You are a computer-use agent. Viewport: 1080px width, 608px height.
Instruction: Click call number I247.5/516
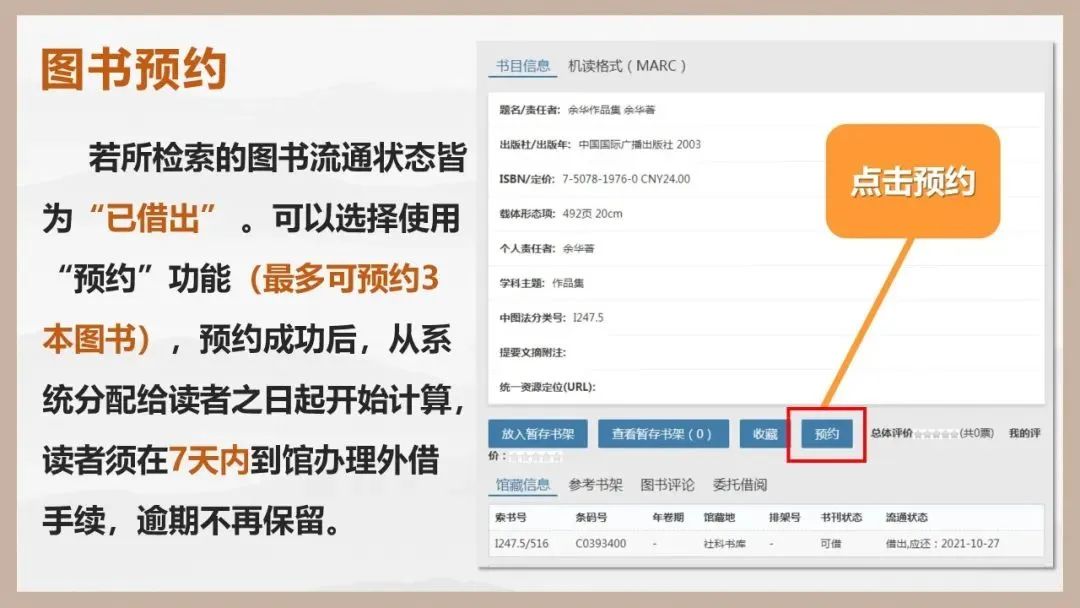coord(521,543)
